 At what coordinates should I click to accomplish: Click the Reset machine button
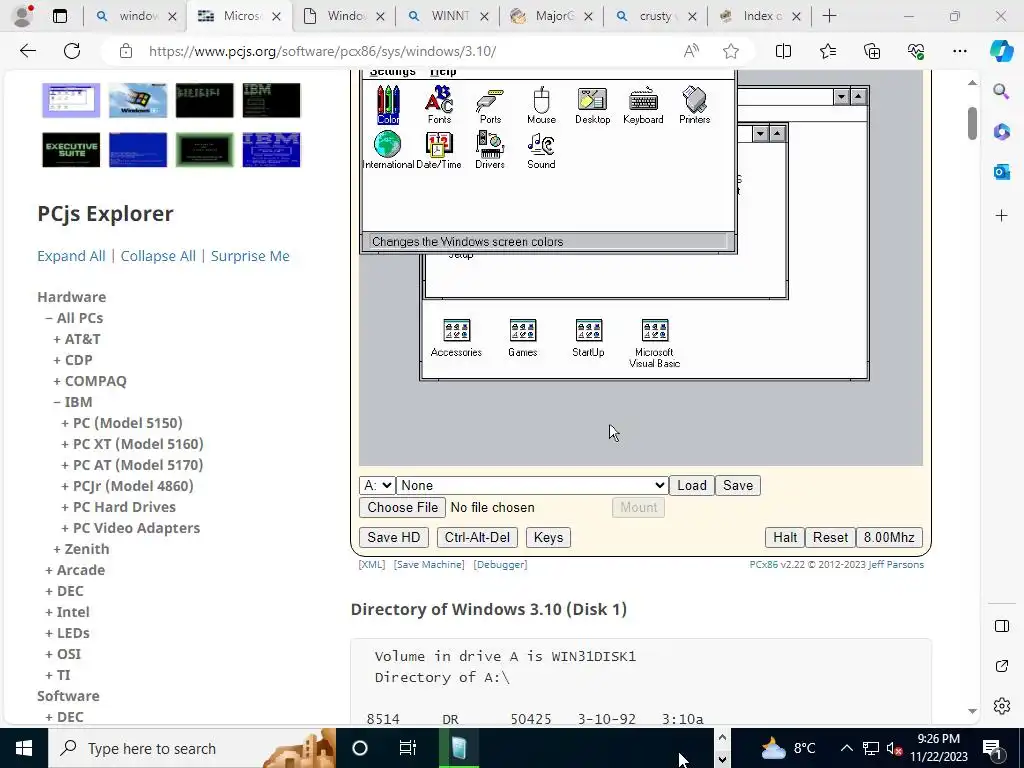pyautogui.click(x=830, y=537)
